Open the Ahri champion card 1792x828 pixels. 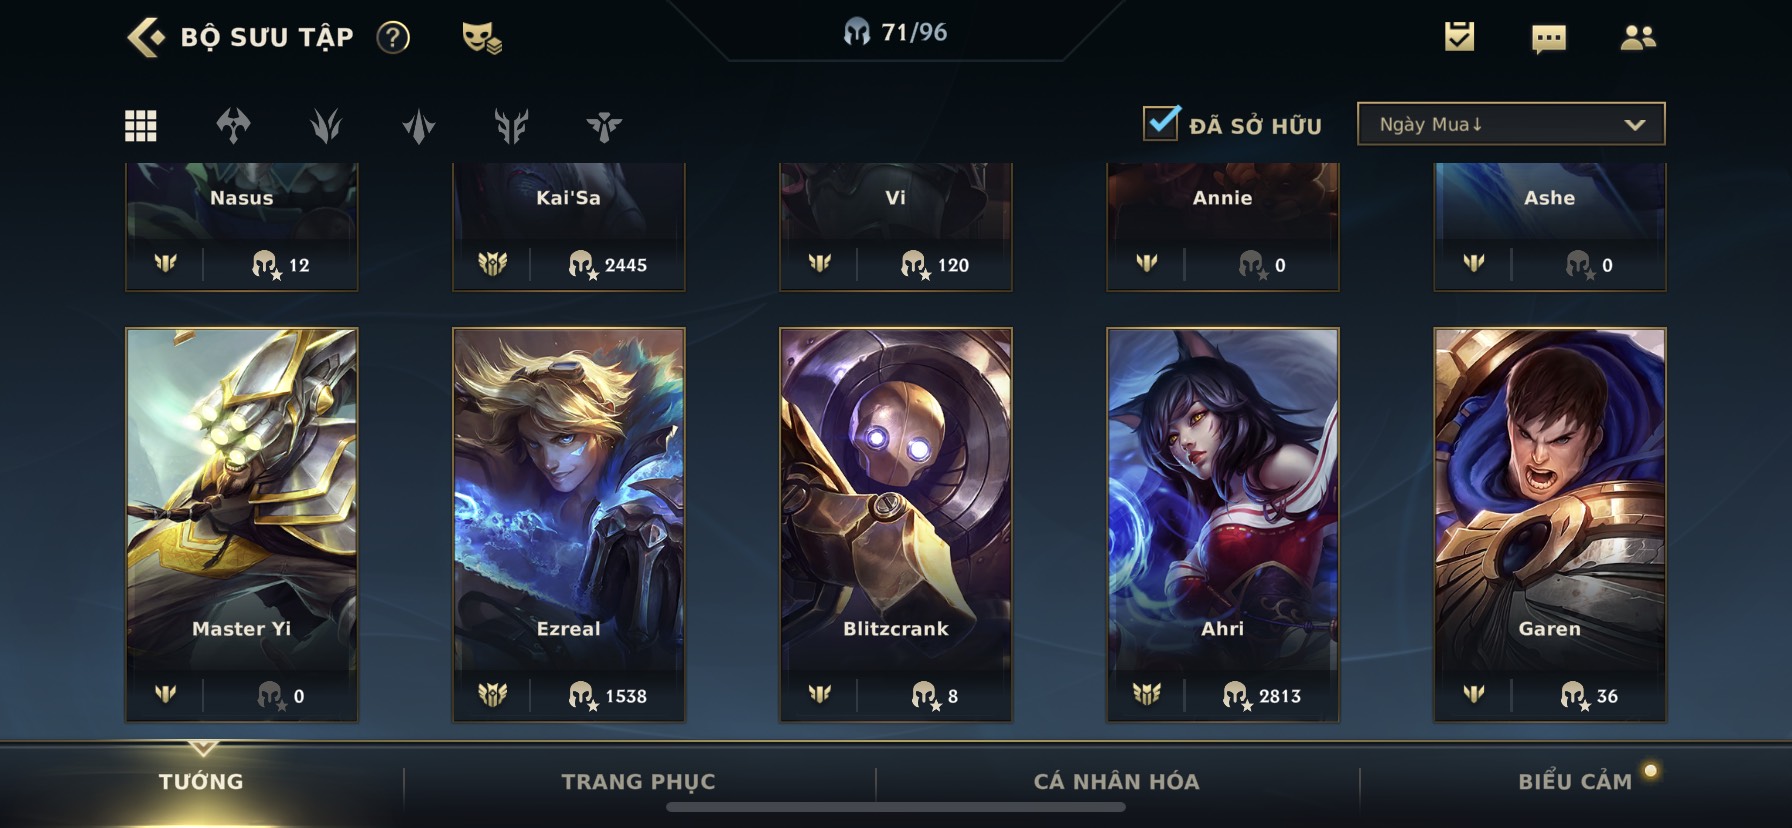tap(1223, 525)
